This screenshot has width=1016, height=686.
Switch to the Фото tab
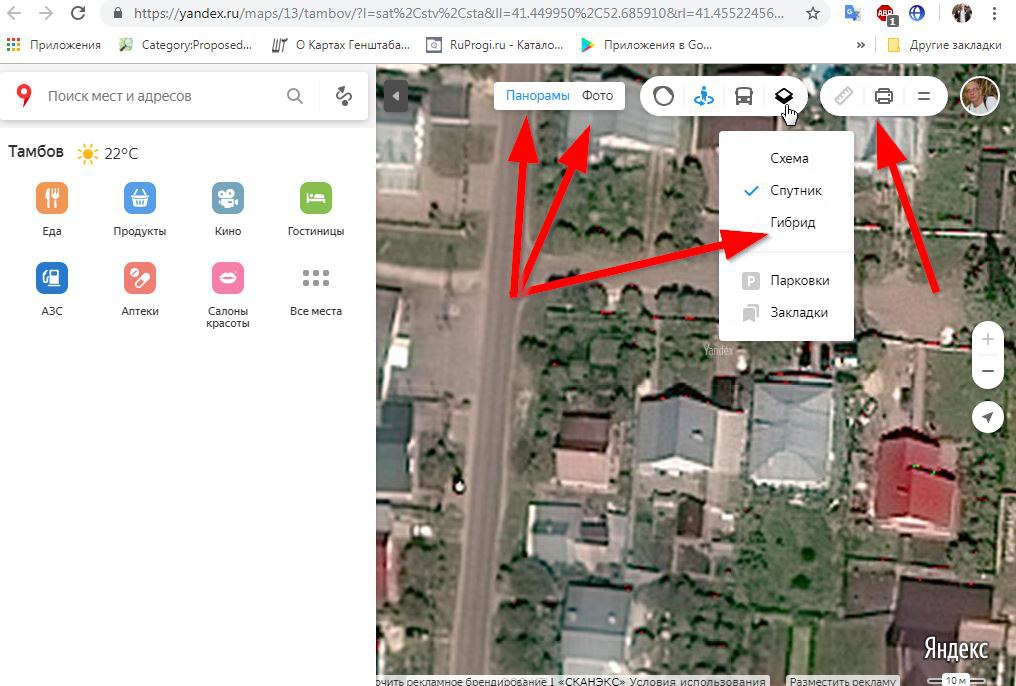597,96
